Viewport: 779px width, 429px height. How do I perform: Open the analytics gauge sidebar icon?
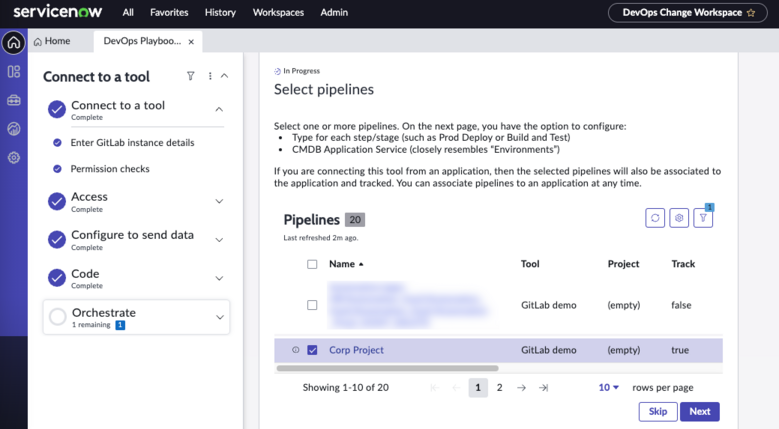(x=14, y=129)
